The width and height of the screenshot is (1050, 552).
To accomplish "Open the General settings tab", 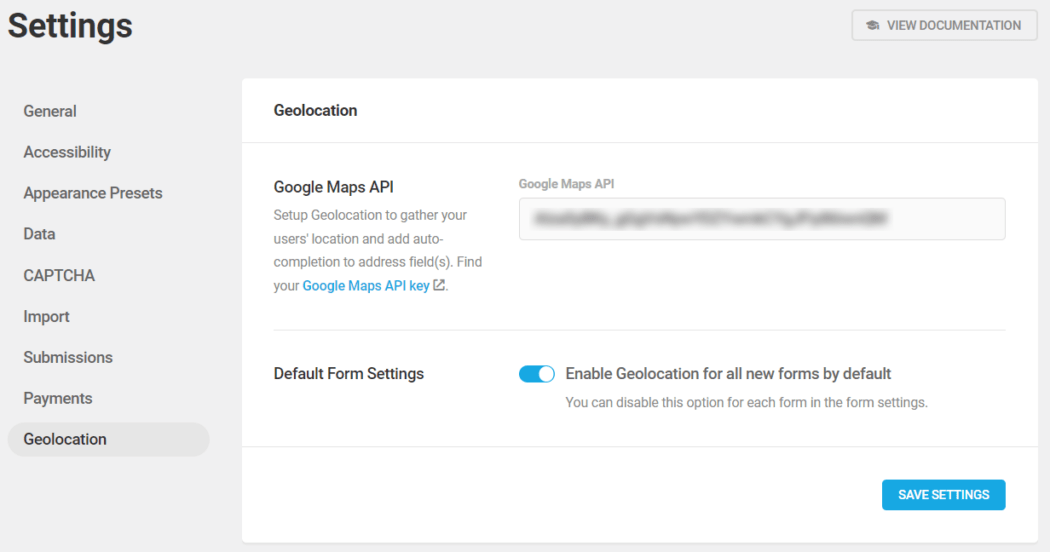I will [x=50, y=111].
